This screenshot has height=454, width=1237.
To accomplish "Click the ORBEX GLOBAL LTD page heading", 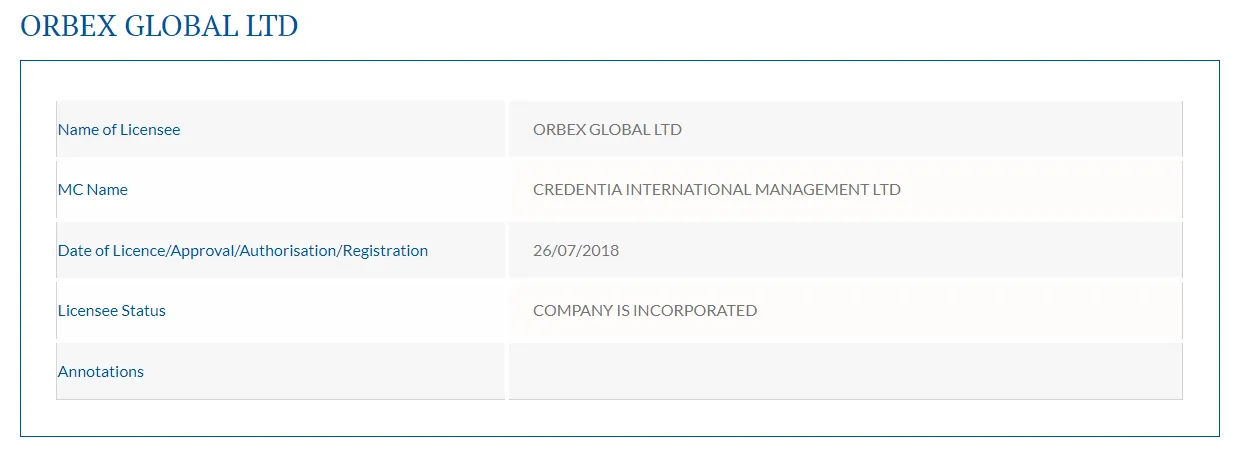I will tap(159, 26).
